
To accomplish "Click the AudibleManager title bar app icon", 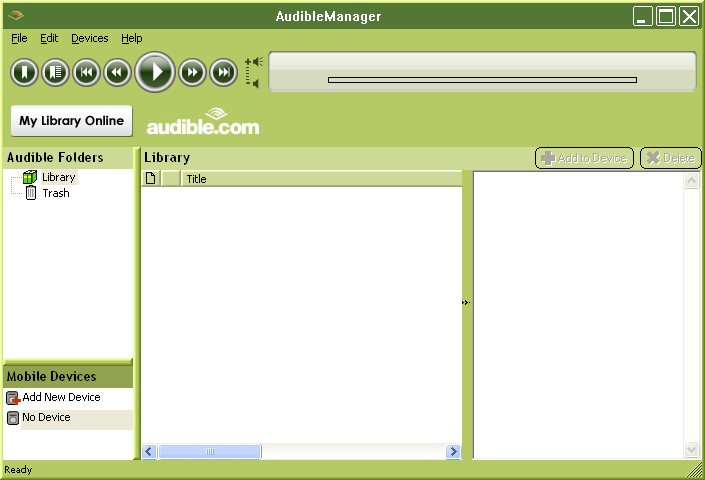I will [x=16, y=16].
